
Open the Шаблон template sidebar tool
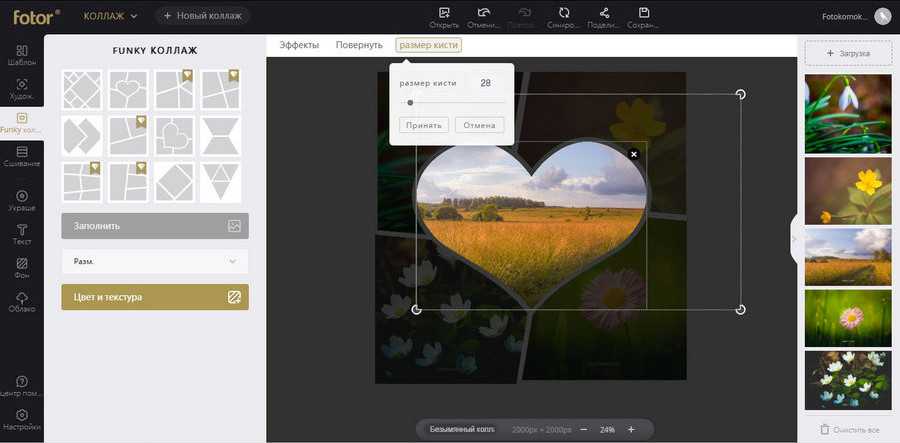(x=22, y=54)
